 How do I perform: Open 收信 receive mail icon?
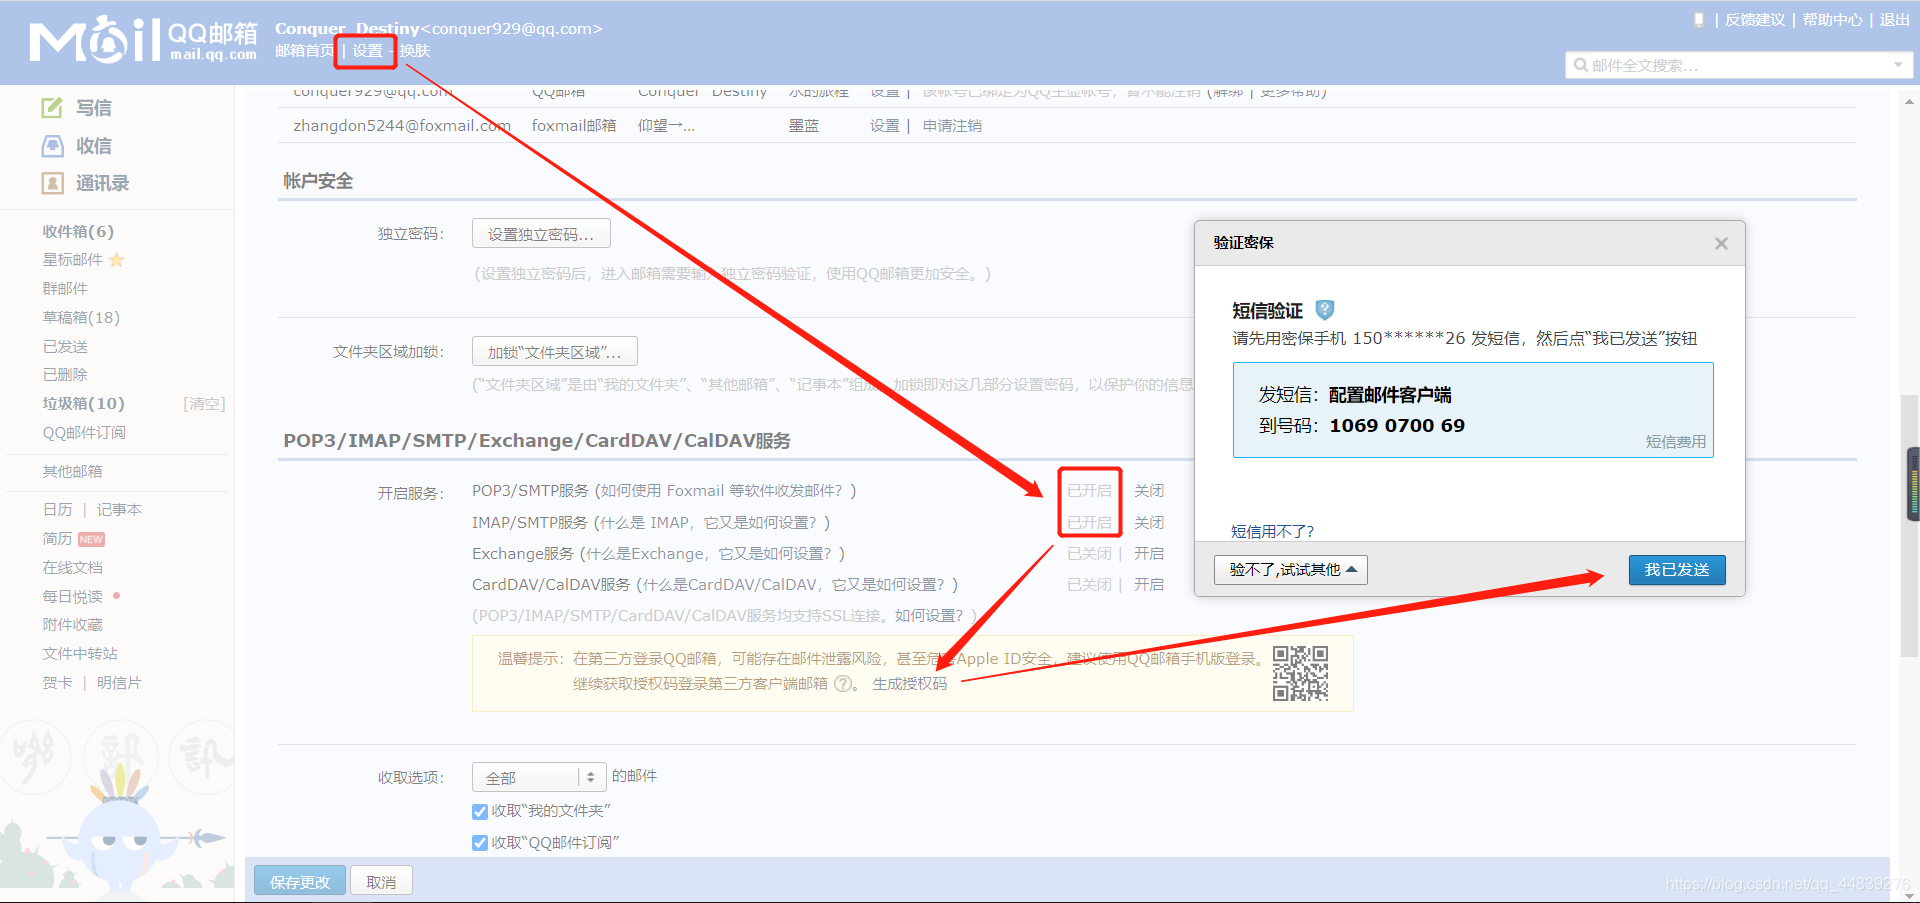[52, 146]
